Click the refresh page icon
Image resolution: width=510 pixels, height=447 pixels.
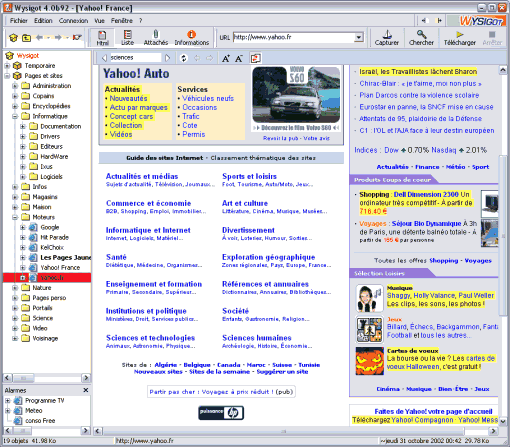183,58
